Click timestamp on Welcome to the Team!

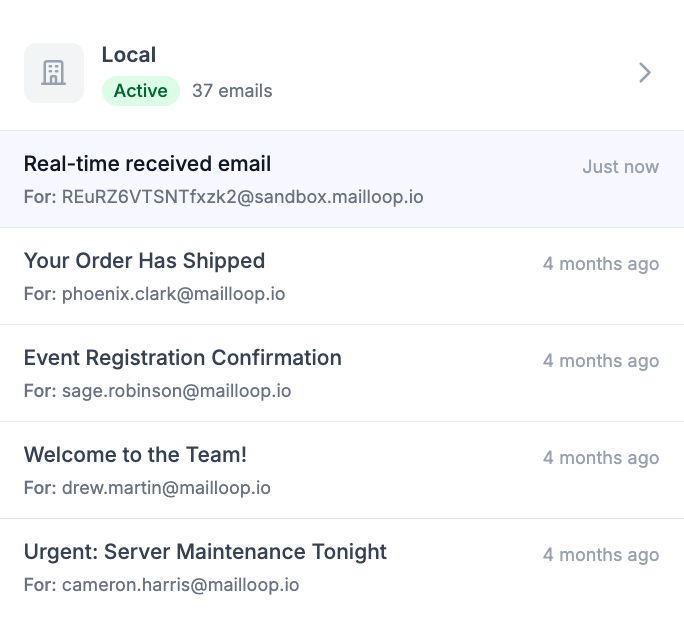pos(600,458)
